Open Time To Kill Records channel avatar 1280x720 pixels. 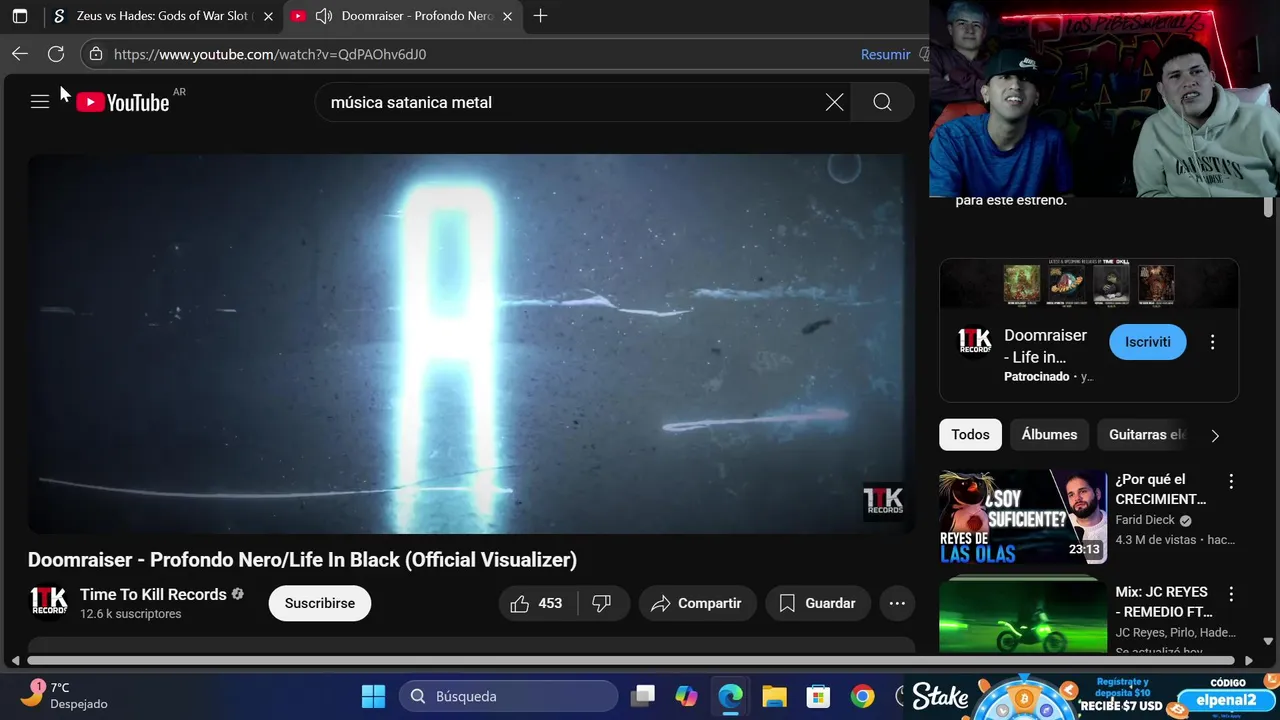pyautogui.click(x=48, y=603)
